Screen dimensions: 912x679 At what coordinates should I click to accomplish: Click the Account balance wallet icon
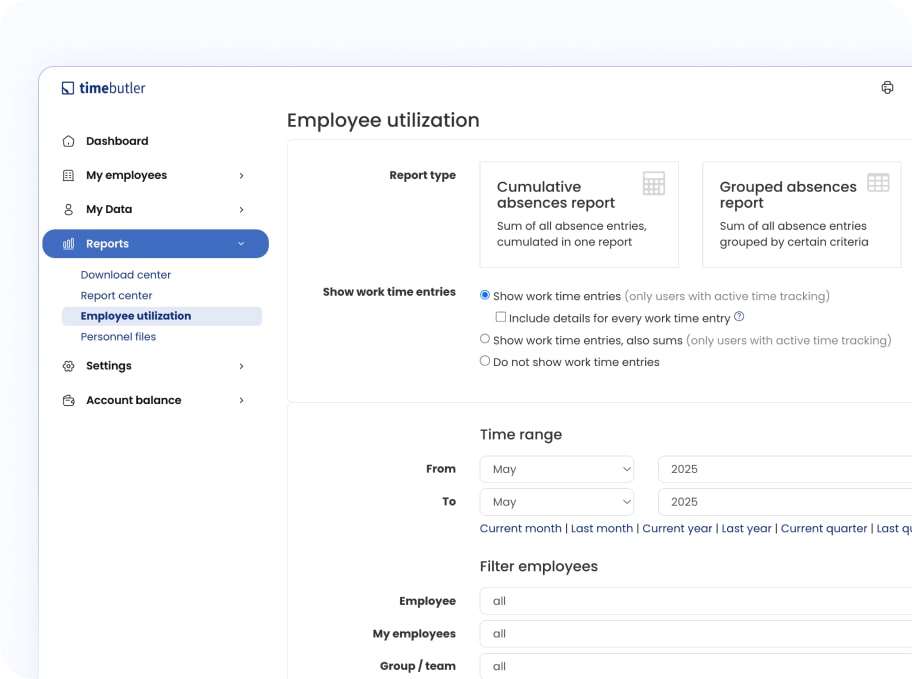click(x=68, y=400)
